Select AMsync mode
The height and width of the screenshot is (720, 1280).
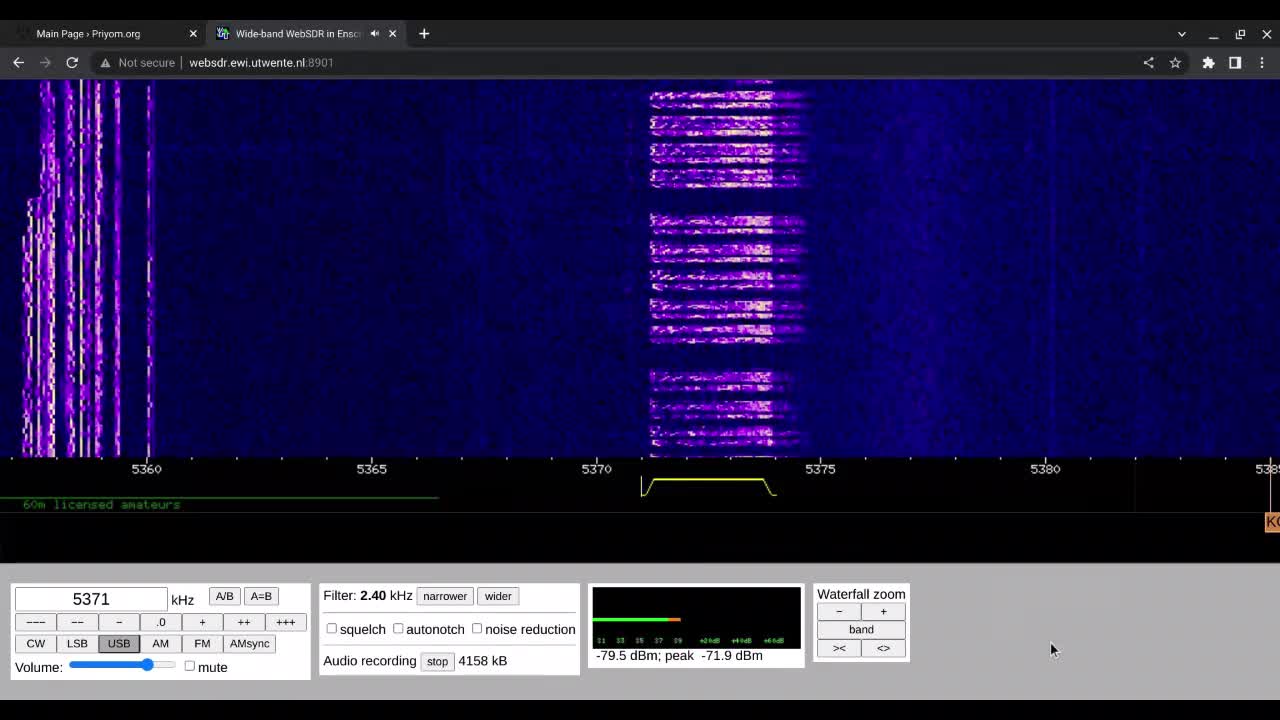coord(250,643)
